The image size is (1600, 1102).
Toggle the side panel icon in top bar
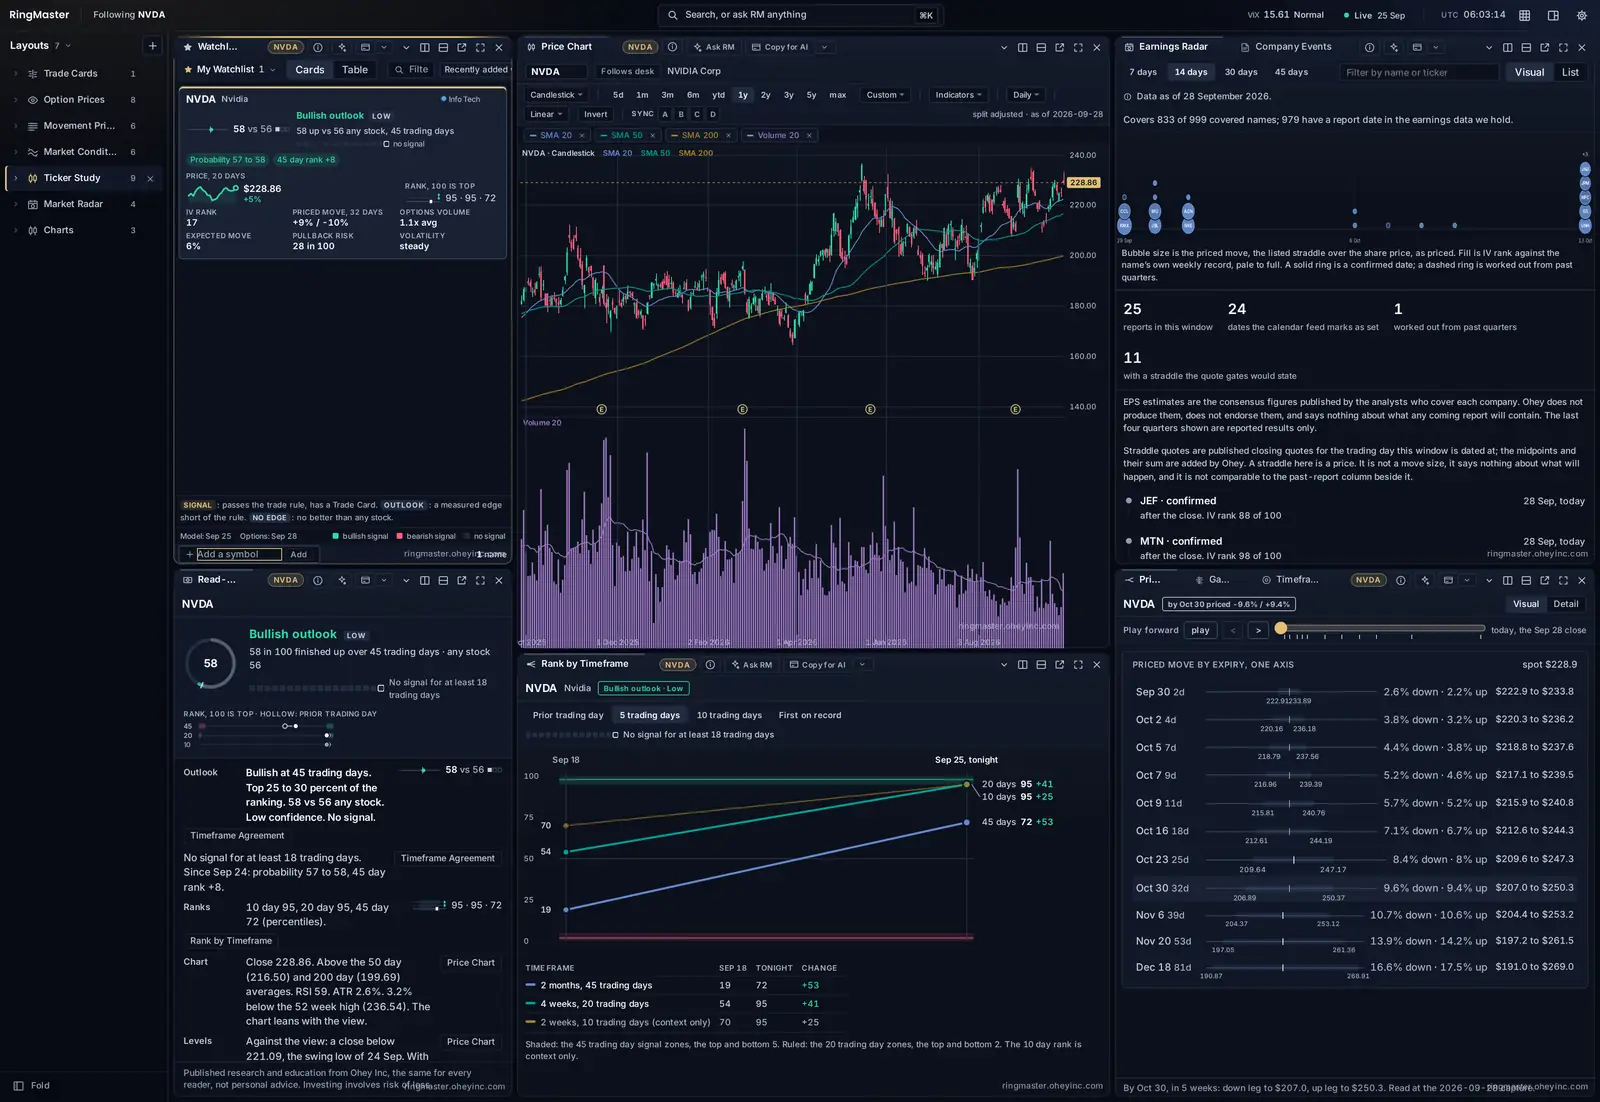tap(1553, 15)
